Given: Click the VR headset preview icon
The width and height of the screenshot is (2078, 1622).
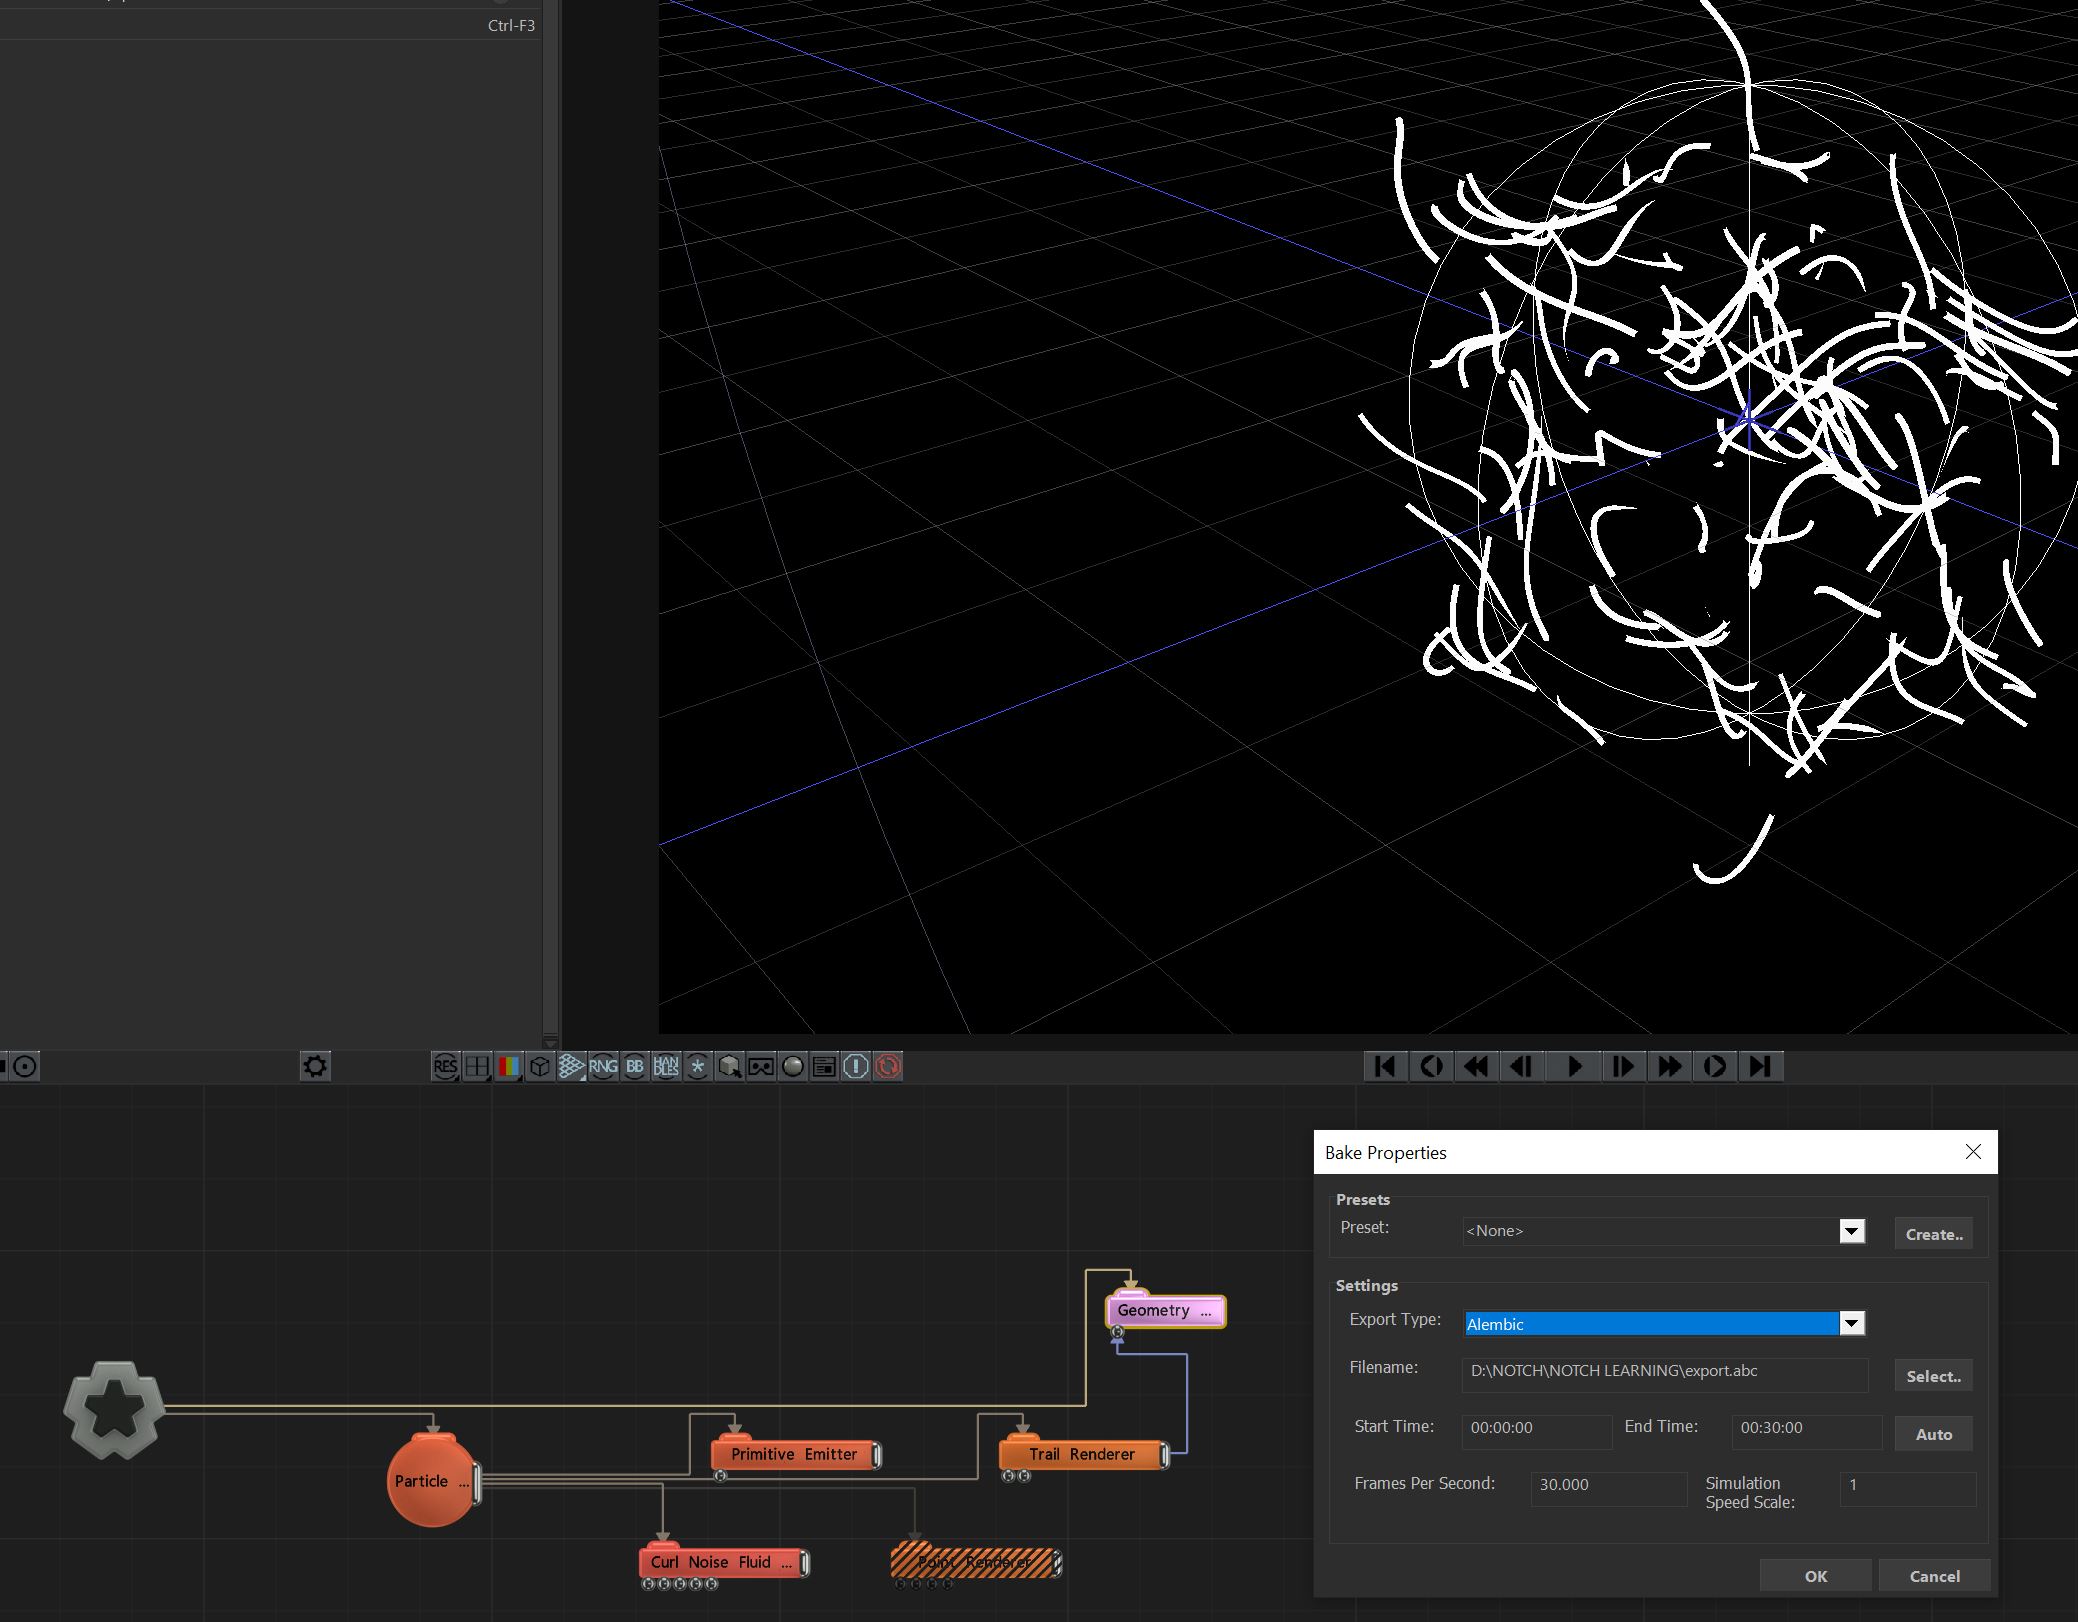Looking at the screenshot, I should 761,1066.
